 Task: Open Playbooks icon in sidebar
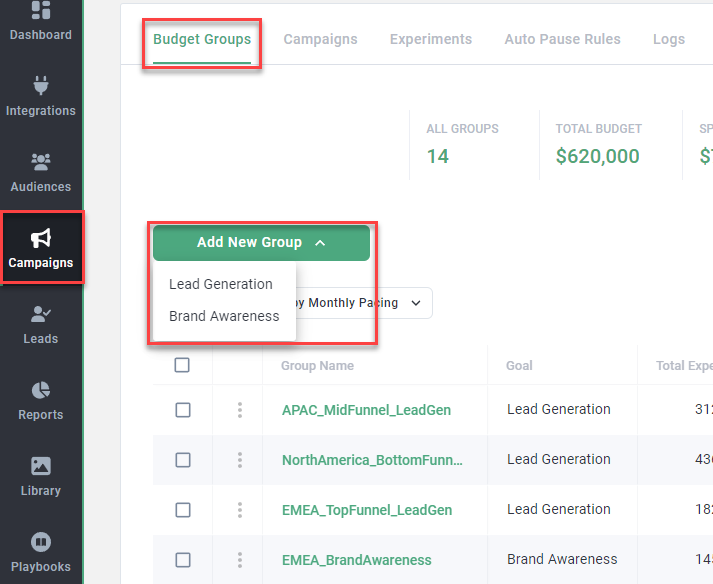41,542
